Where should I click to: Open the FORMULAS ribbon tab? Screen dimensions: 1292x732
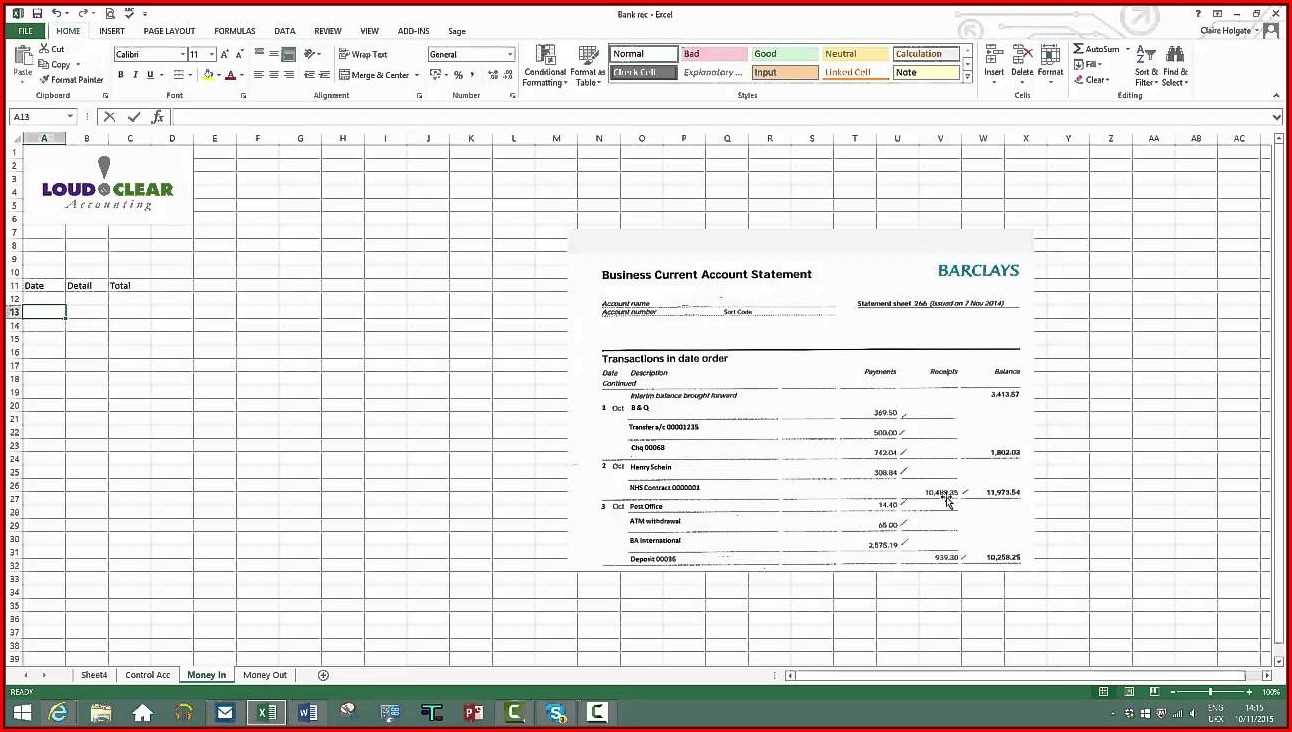click(234, 31)
